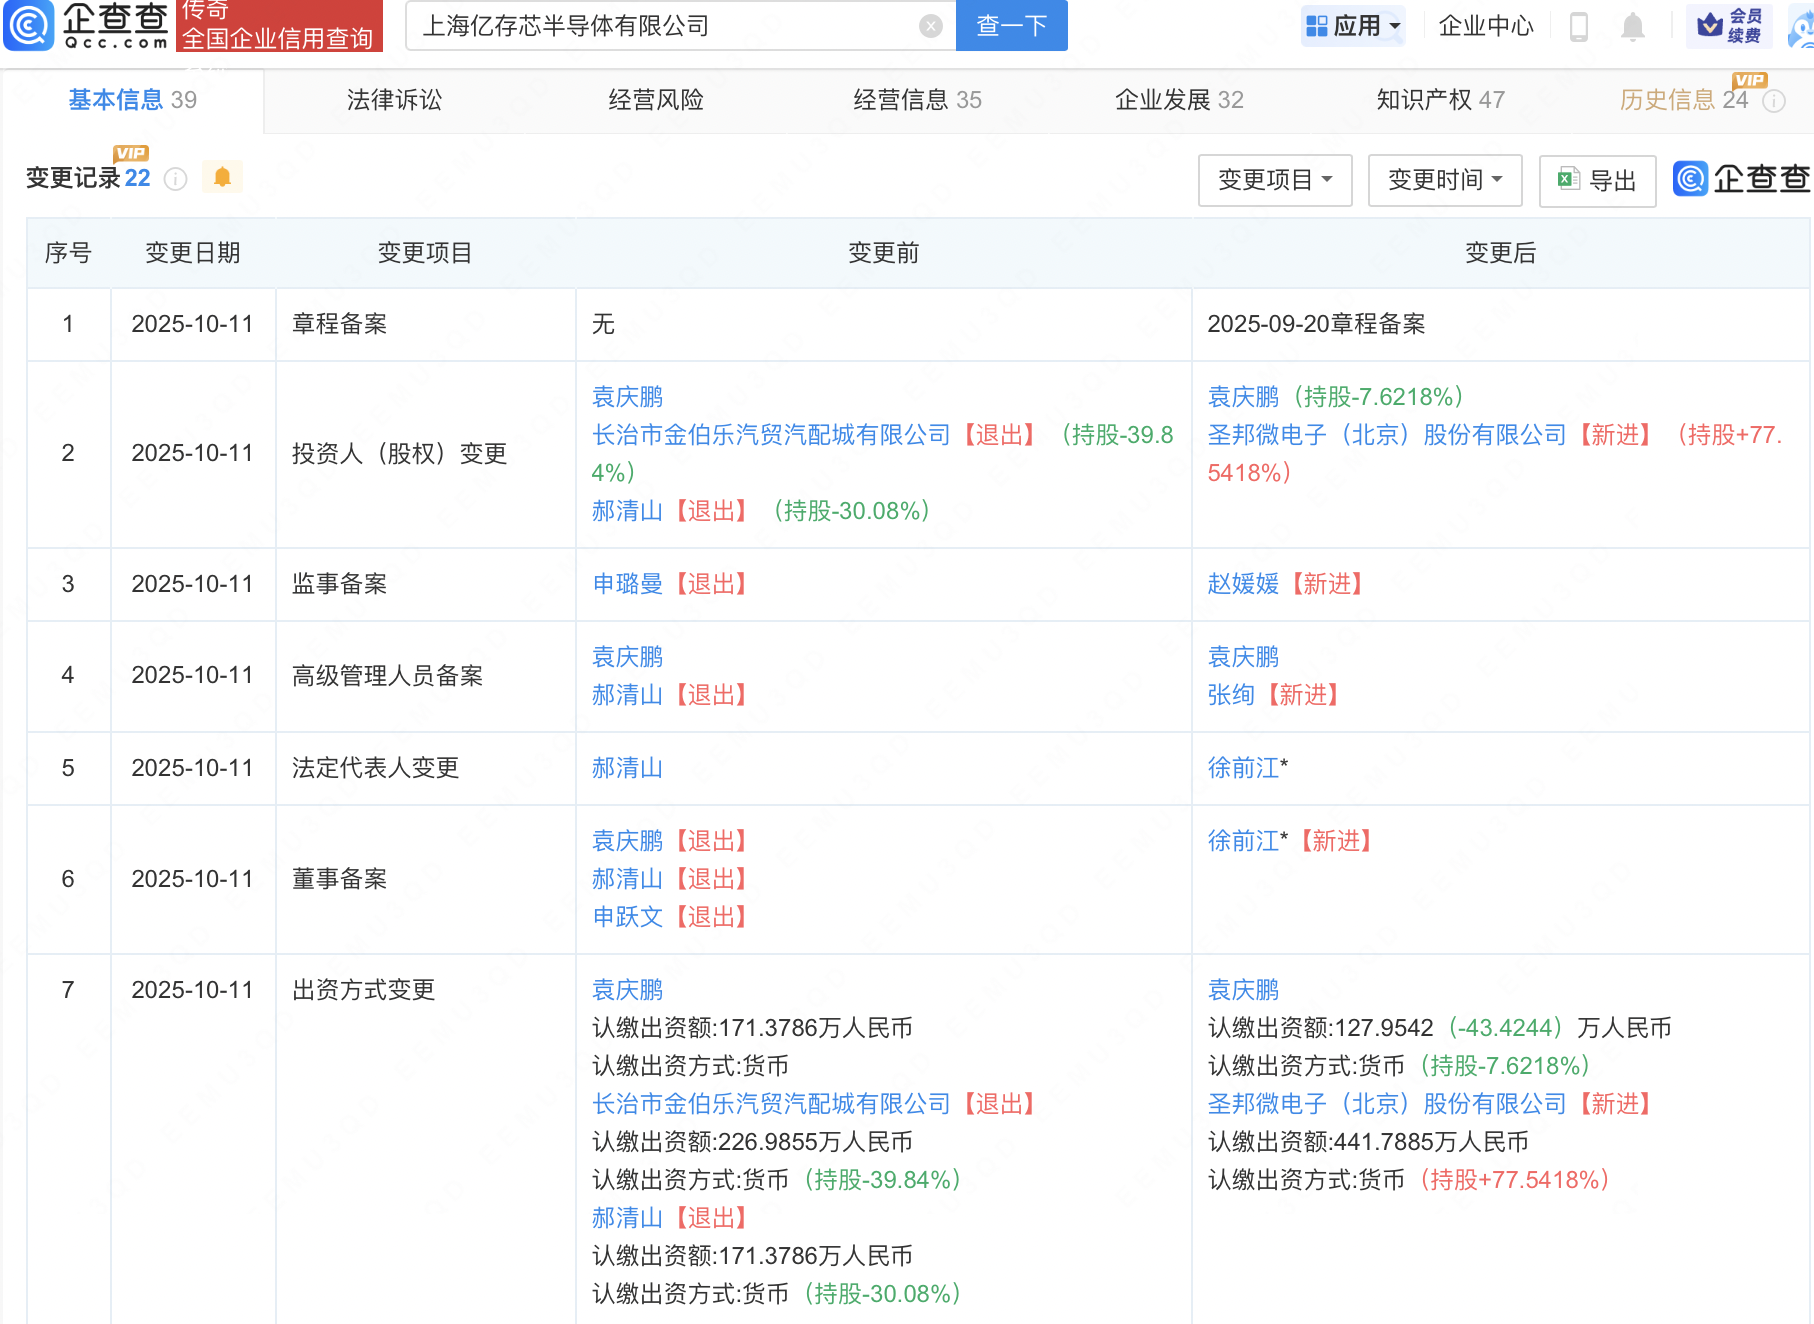Click the Excel icon in the 导出 button
Screen dimensions: 1814x1324
point(1568,180)
